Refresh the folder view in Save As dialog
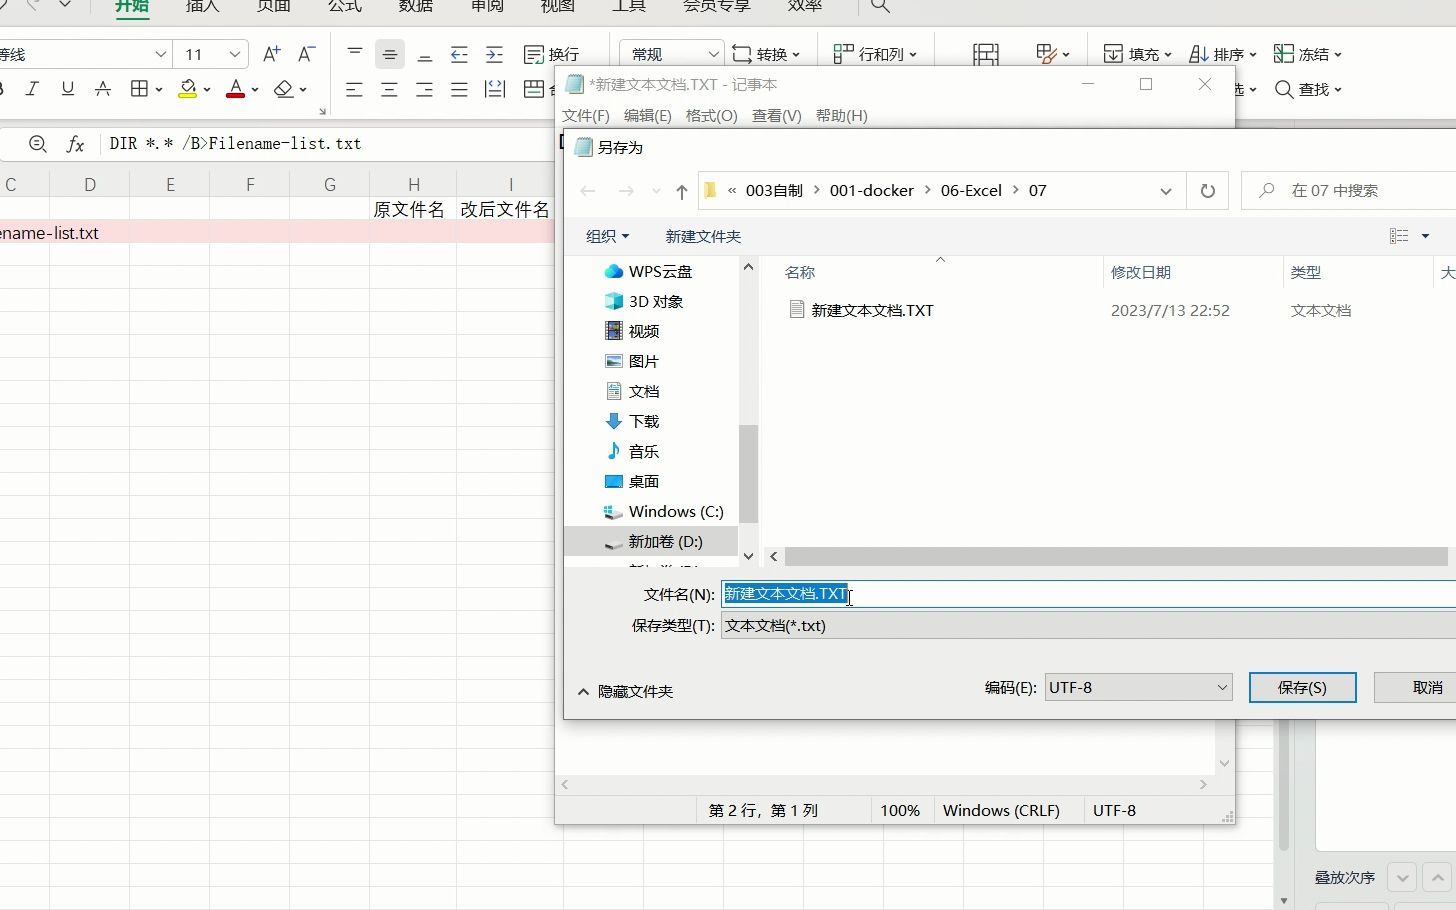 click(1207, 190)
